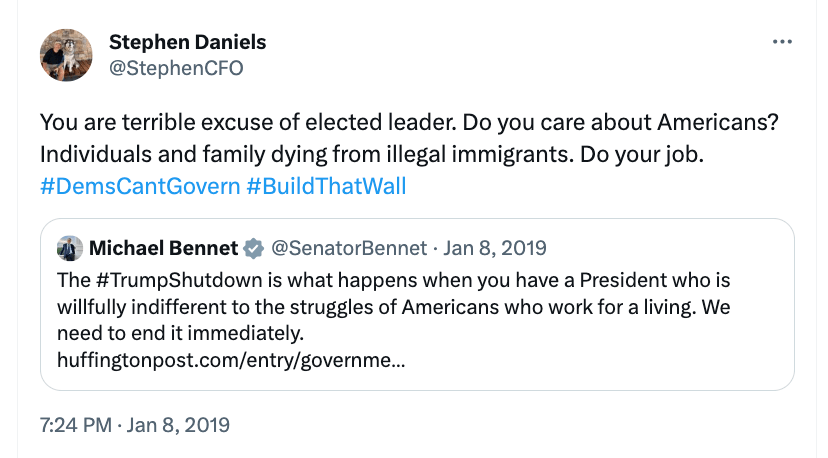Open the #BuildThatWall hashtag
The image size is (828, 458).
tap(326, 187)
